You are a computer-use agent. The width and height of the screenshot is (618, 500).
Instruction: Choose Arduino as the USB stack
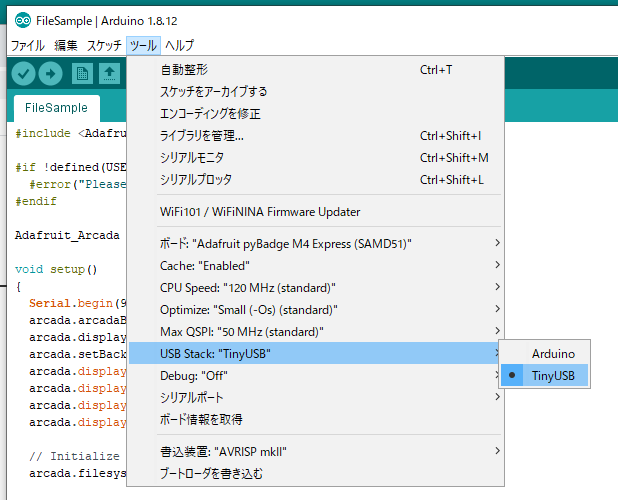552,353
